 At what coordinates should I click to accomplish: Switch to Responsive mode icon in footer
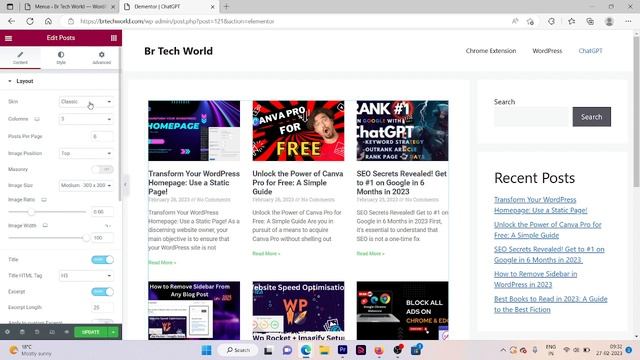point(52,332)
